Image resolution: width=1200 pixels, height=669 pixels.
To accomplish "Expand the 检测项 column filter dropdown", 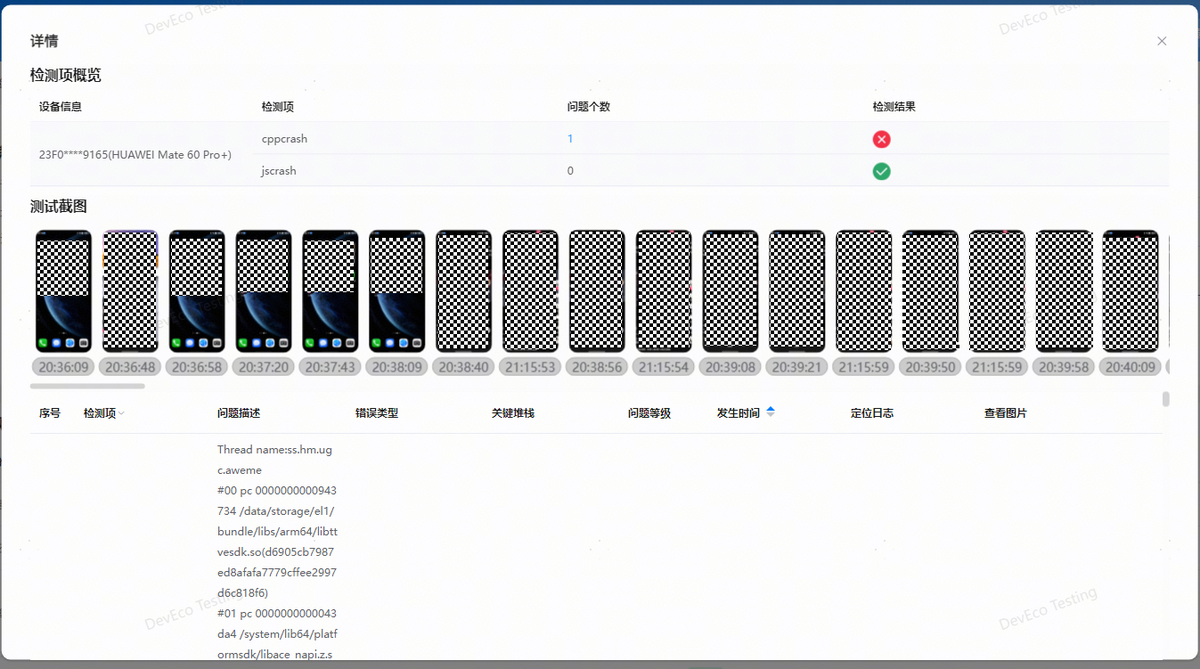I will point(121,414).
